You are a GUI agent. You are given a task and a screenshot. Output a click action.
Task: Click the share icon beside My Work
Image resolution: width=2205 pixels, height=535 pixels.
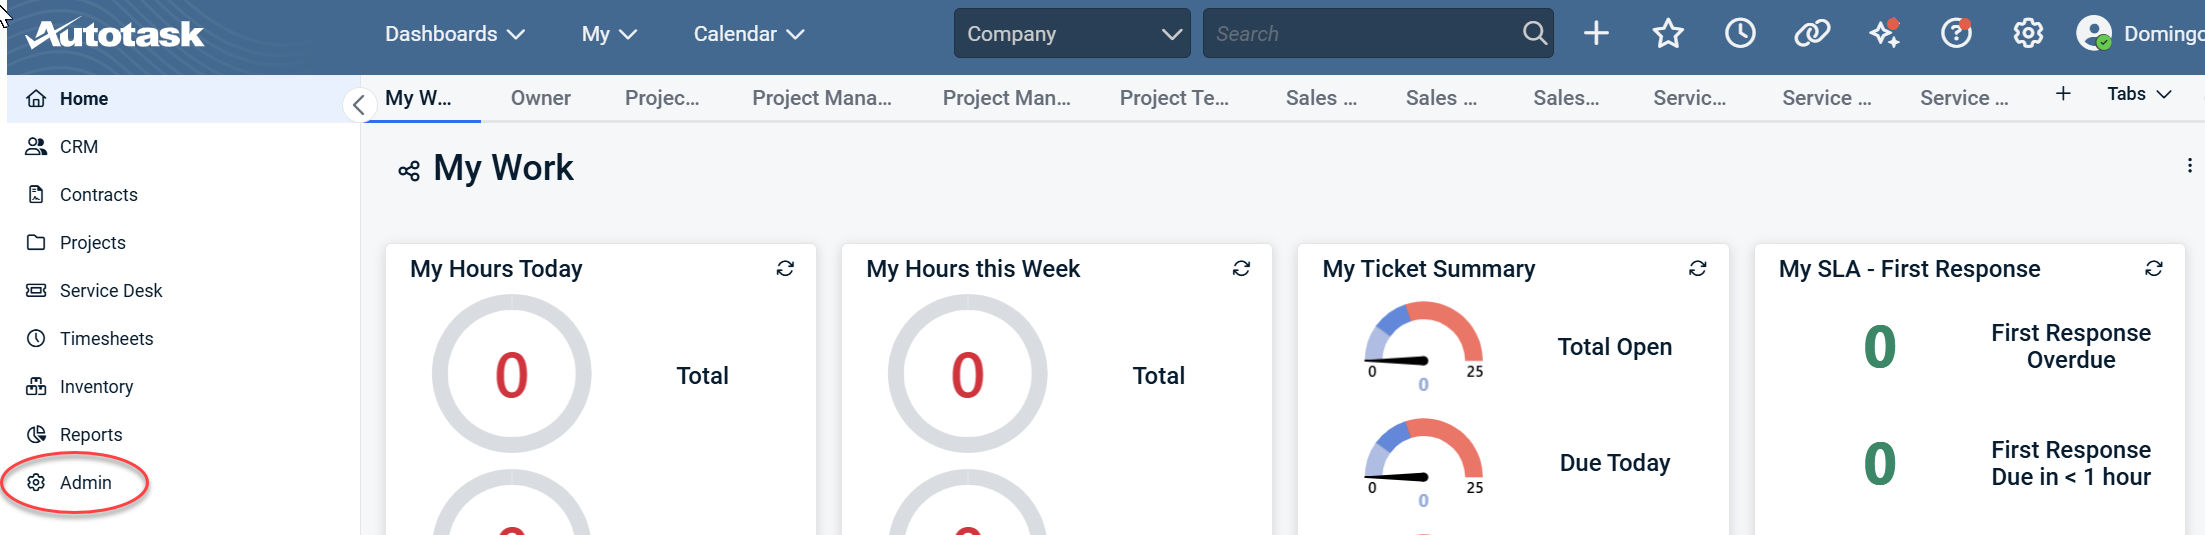pyautogui.click(x=408, y=171)
